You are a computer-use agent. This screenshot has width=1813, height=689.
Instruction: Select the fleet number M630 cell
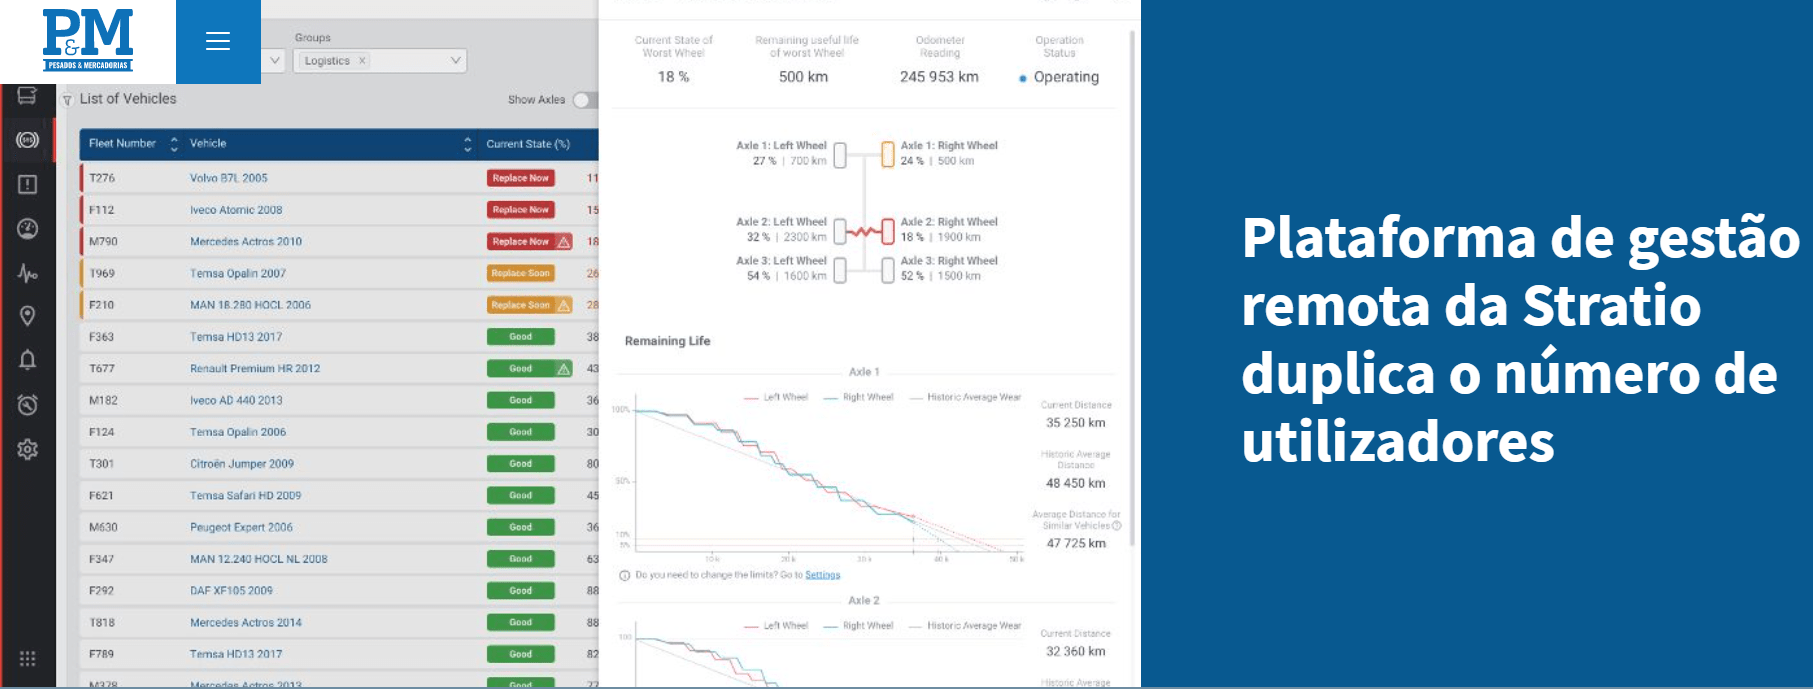pos(103,528)
